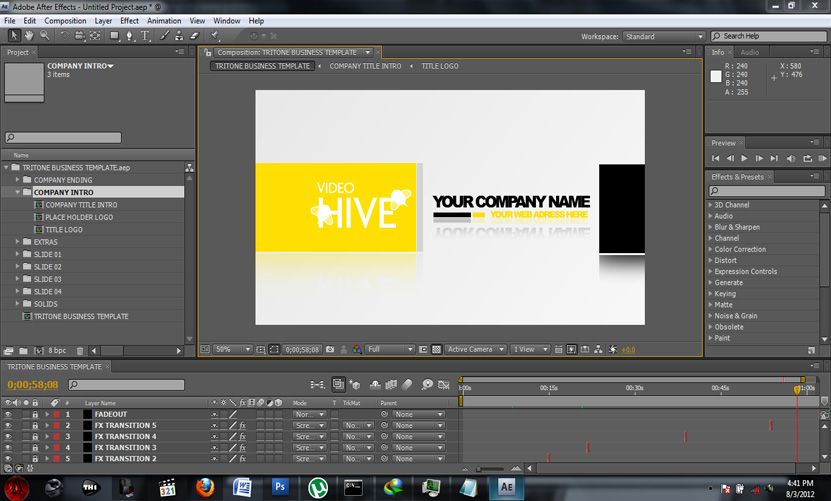The height and width of the screenshot is (501, 831).
Task: Expand the Color Correction effects category
Action: [x=711, y=249]
